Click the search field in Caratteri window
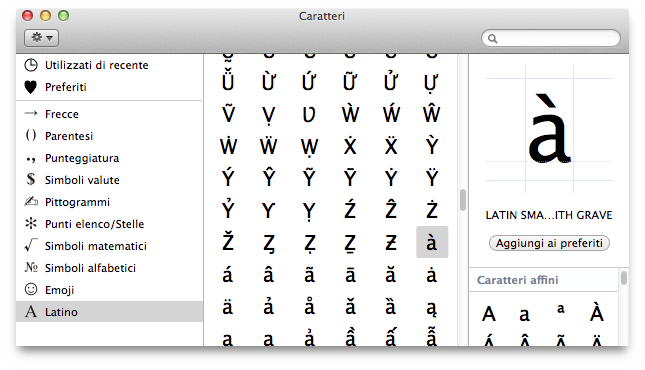The height and width of the screenshot is (370, 645). coord(551,38)
